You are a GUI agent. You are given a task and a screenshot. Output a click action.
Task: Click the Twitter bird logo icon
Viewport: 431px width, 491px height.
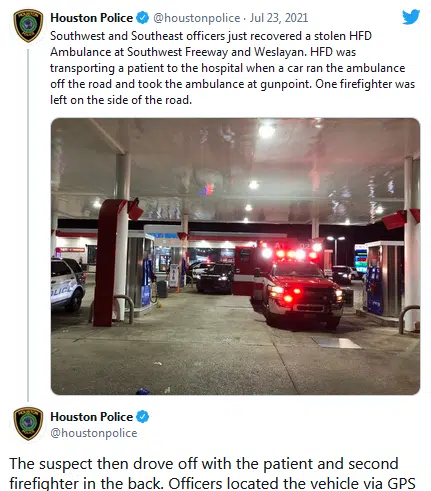(411, 17)
